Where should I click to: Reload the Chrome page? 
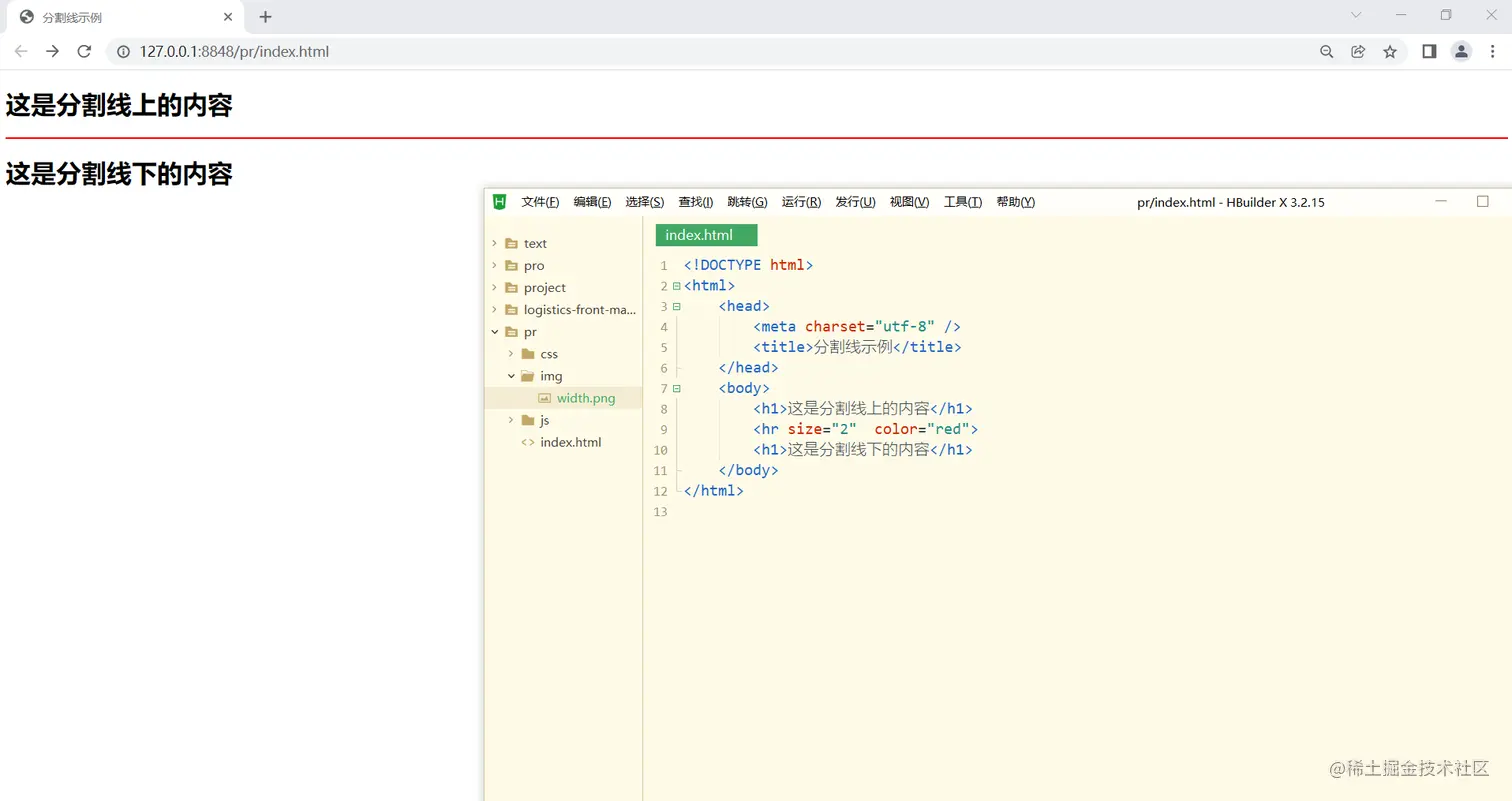85,52
